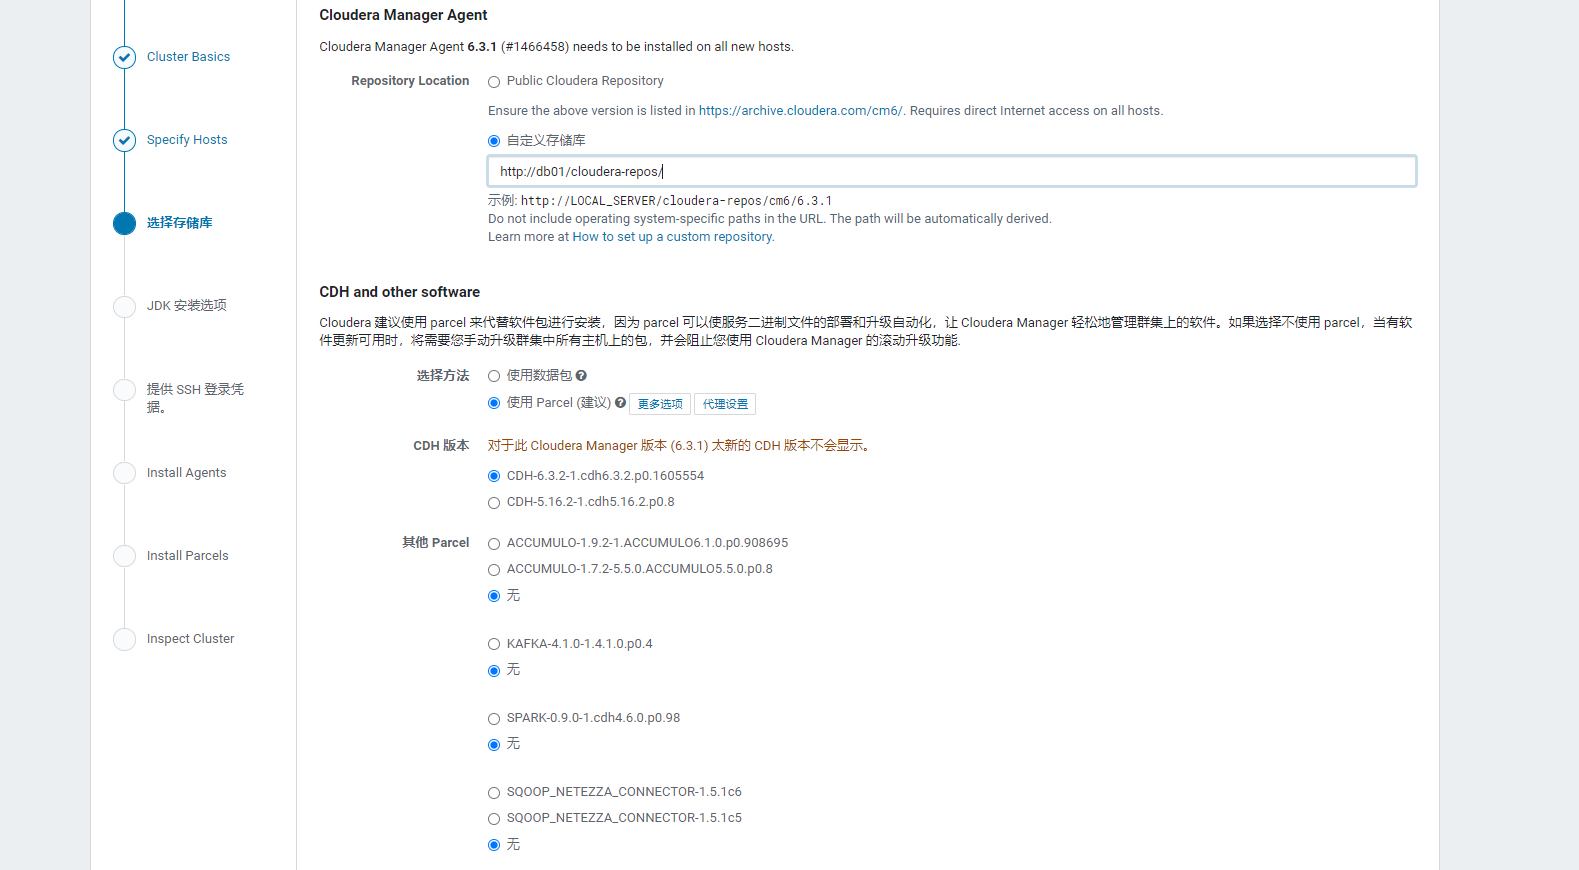Viewport: 1579px width, 870px height.
Task: Click the CDH 版本 warning message text
Action: 680,446
